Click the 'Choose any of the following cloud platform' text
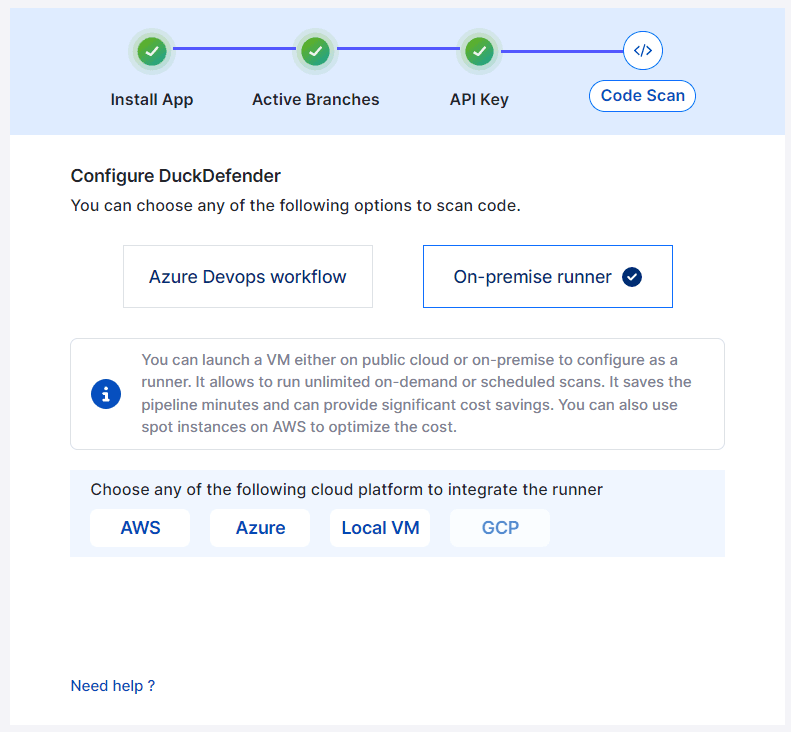The image size is (791, 732). point(347,489)
